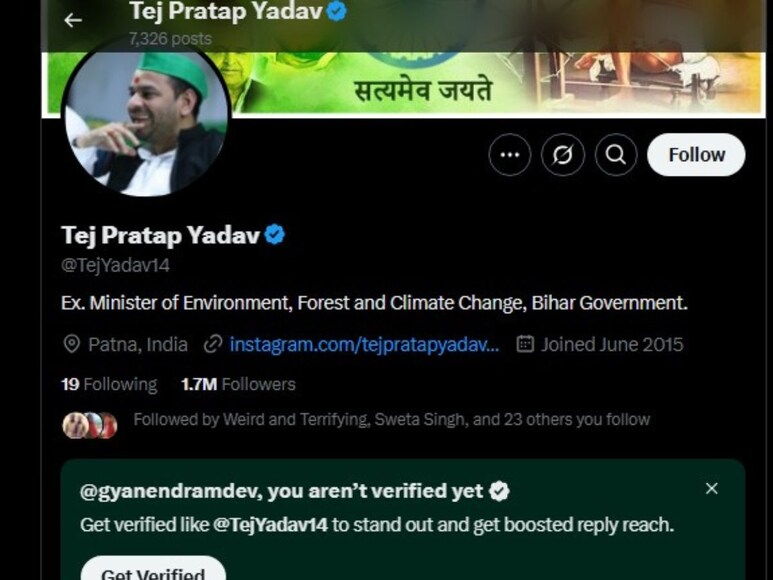Open the instagram.com/tejpratapyadav link
The width and height of the screenshot is (773, 580).
click(364, 344)
